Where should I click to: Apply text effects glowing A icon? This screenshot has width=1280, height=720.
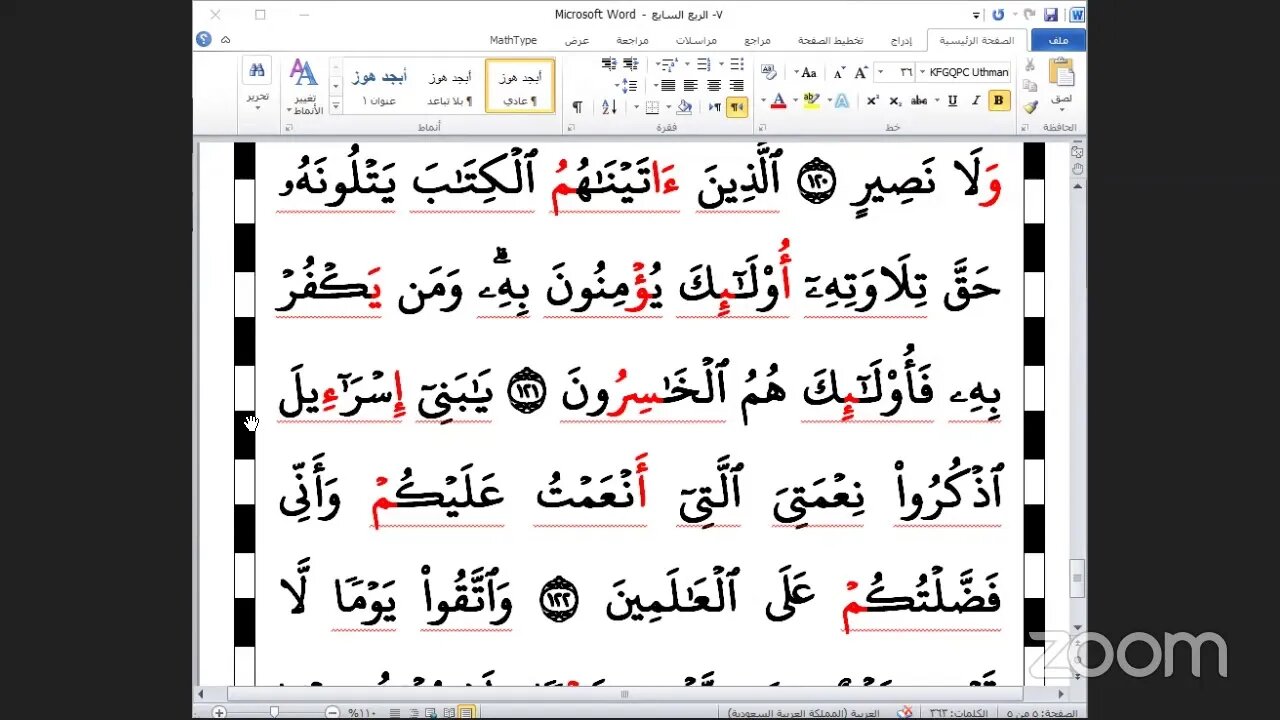pos(841,100)
